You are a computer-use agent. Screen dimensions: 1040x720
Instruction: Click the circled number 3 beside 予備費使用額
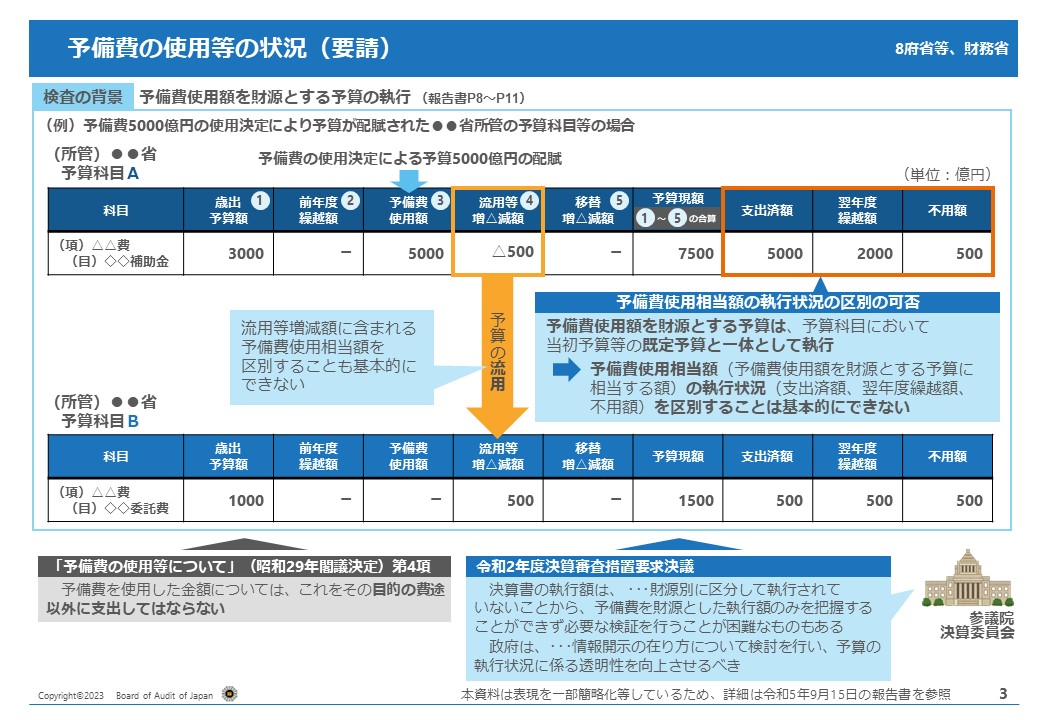pyautogui.click(x=440, y=200)
